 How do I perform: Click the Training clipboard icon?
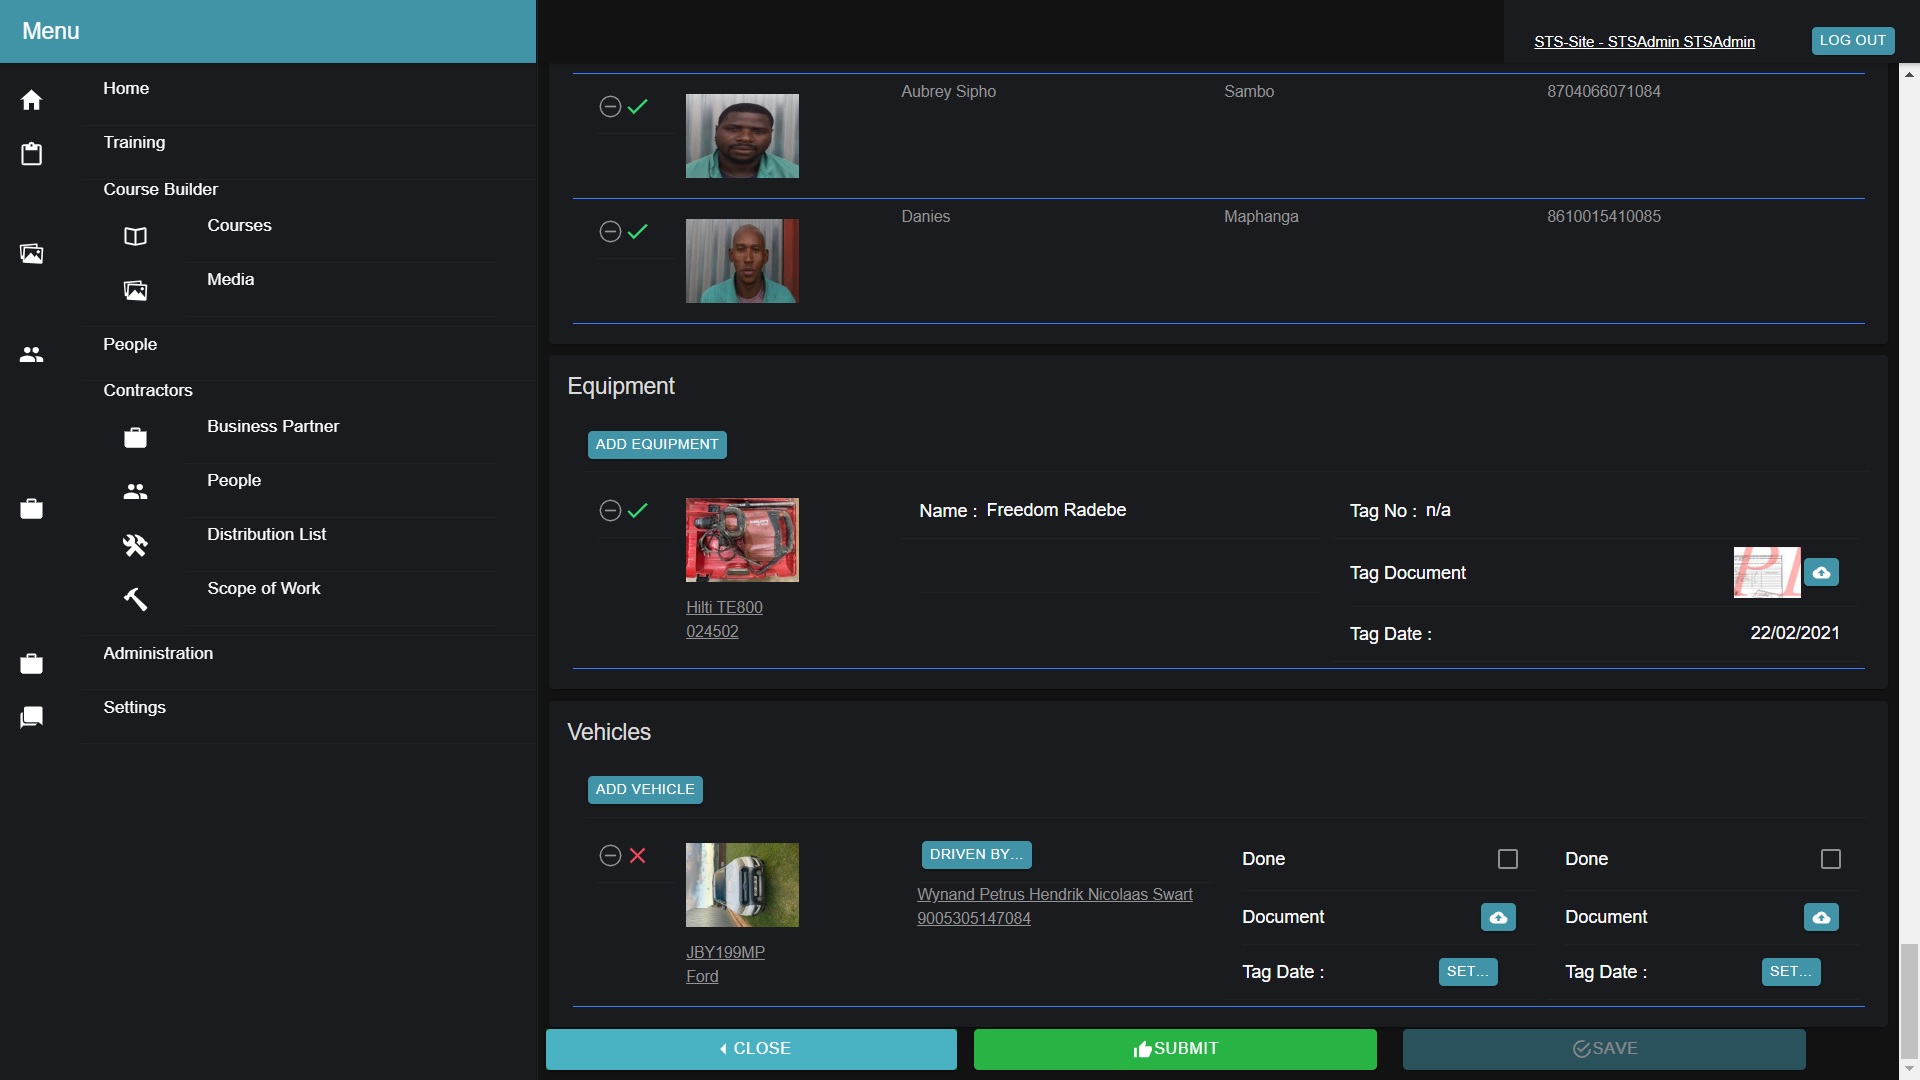[31, 154]
